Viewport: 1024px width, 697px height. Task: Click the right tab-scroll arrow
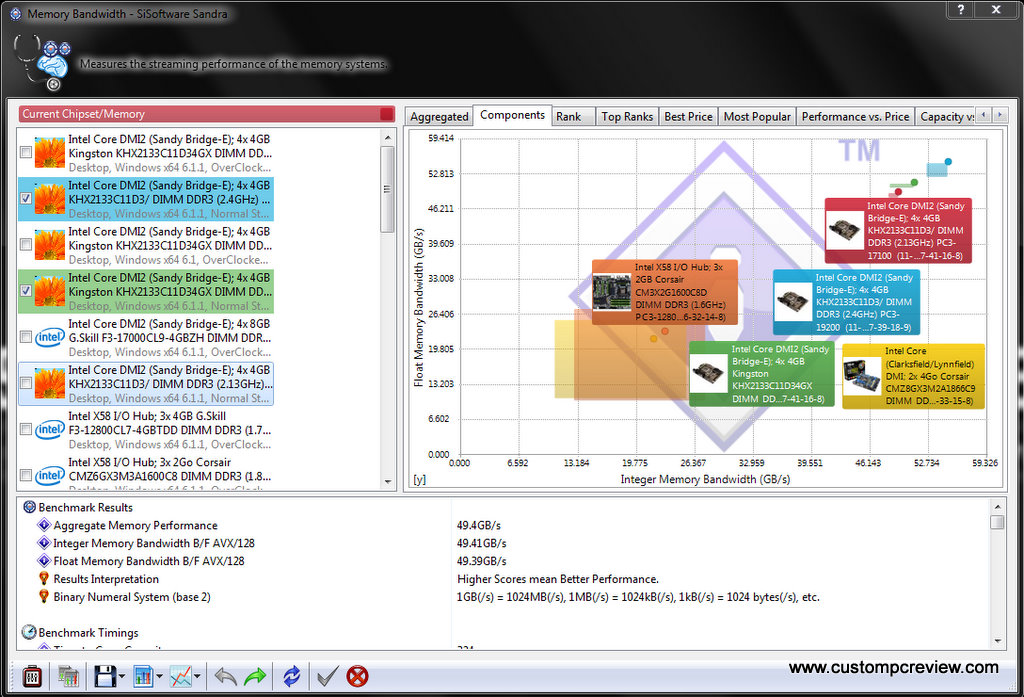click(1000, 115)
